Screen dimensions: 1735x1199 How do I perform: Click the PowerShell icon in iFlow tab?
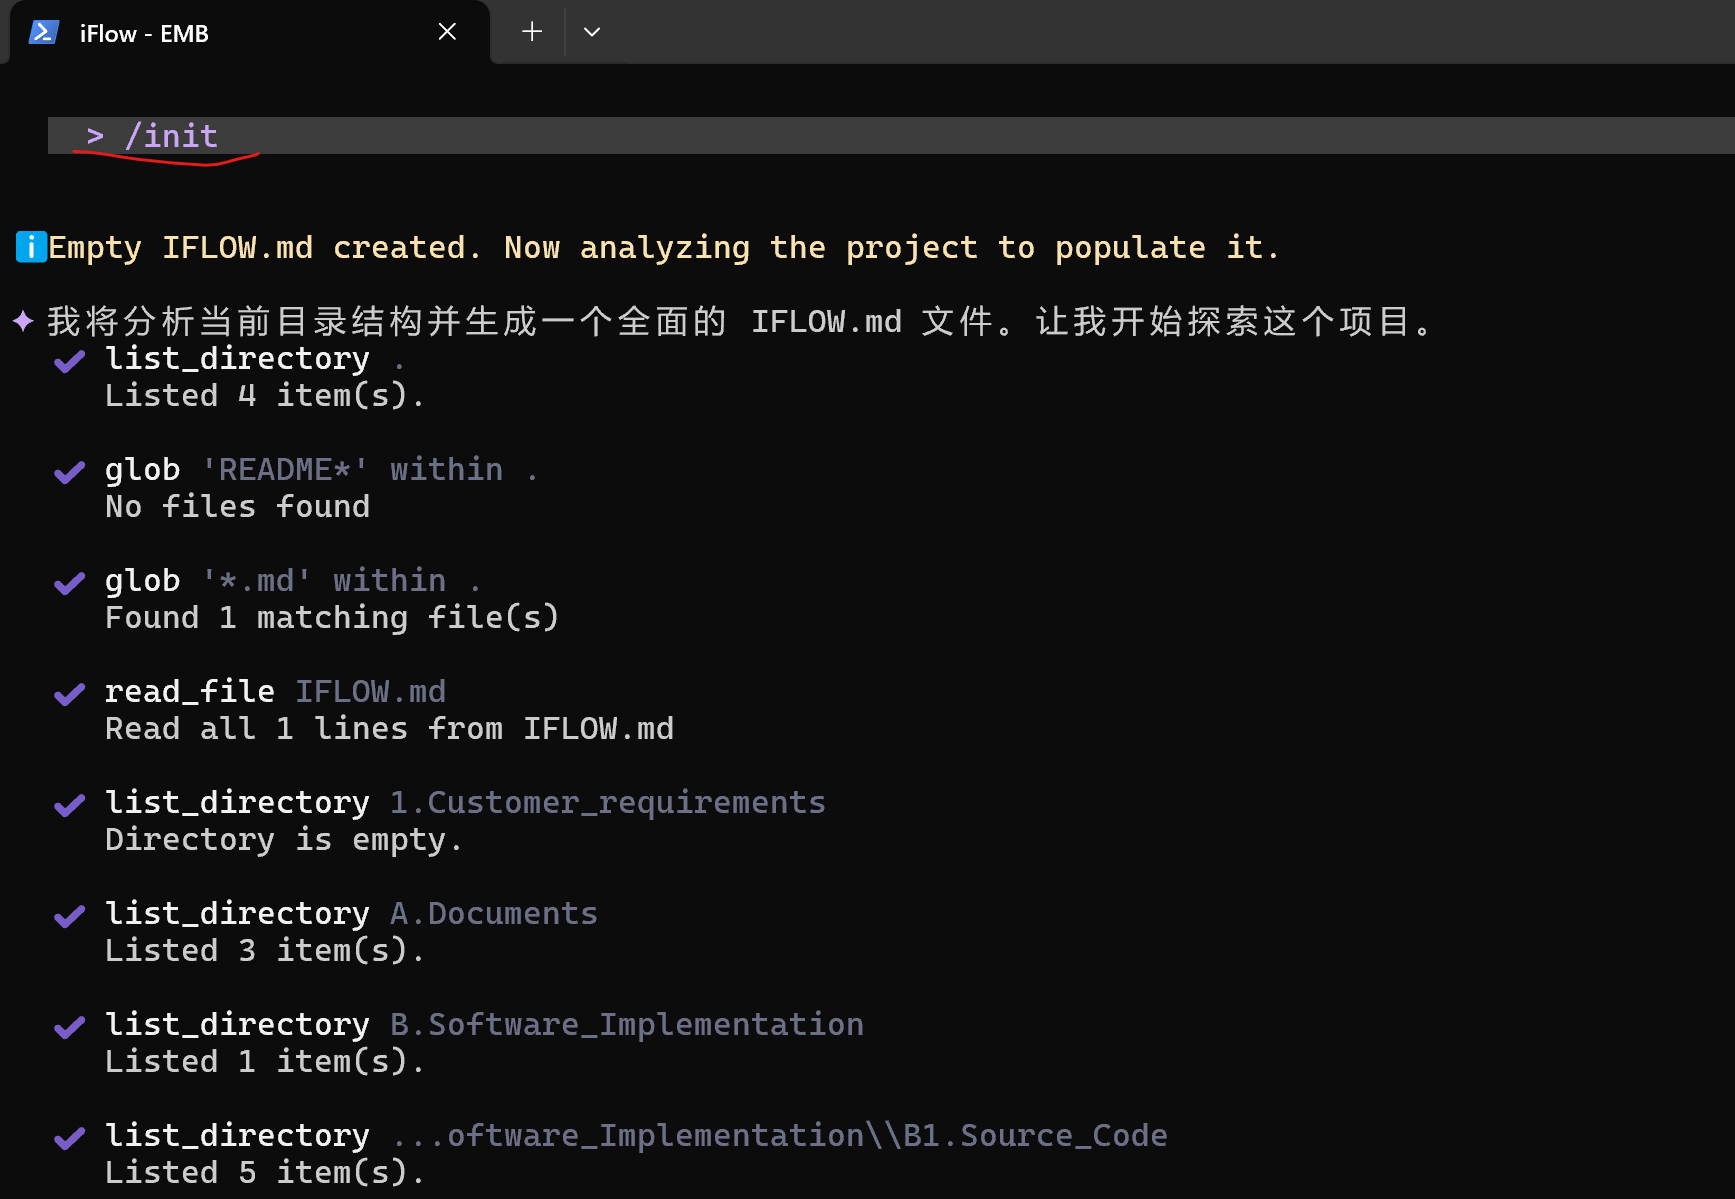(x=44, y=33)
